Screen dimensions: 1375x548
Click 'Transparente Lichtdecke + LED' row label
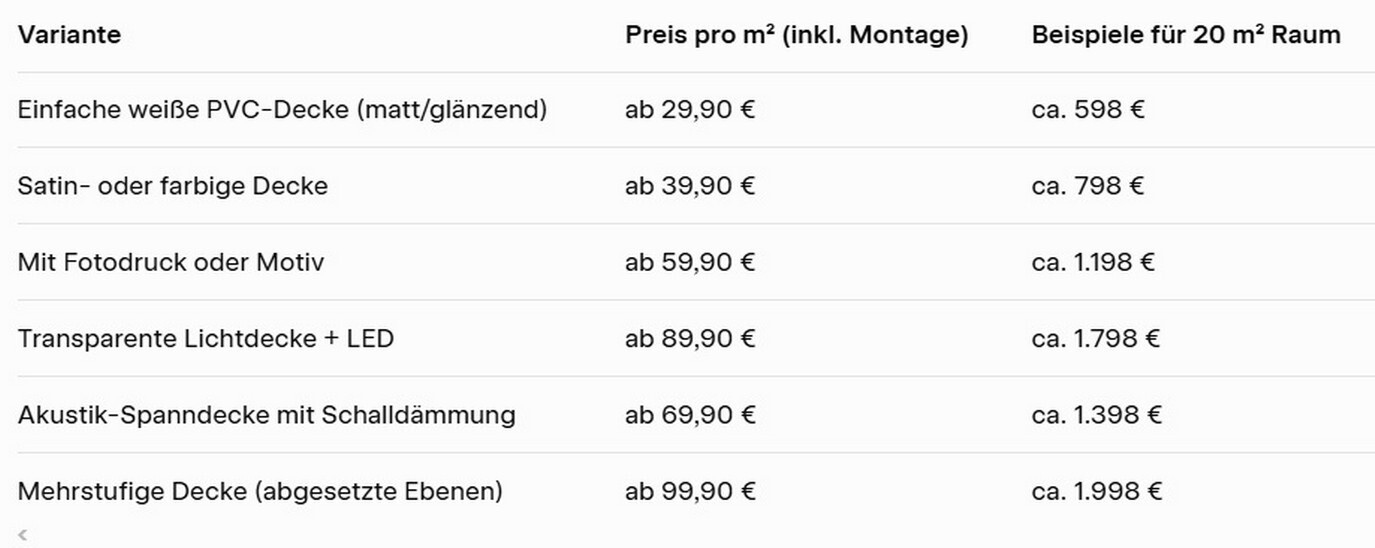(x=206, y=339)
